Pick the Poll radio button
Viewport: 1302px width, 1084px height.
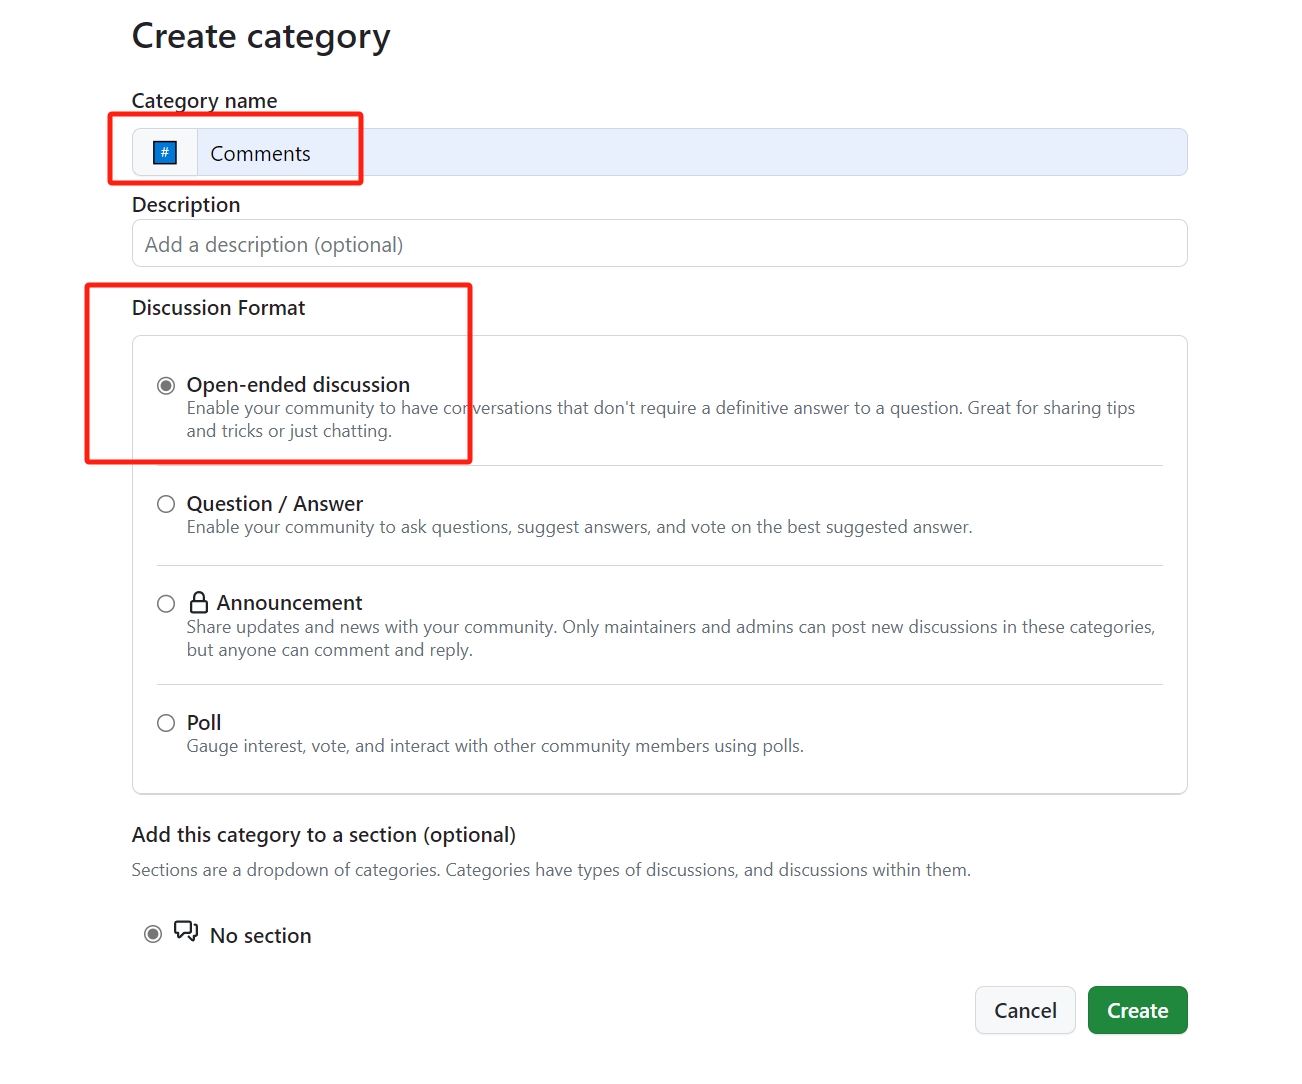pyautogui.click(x=166, y=723)
